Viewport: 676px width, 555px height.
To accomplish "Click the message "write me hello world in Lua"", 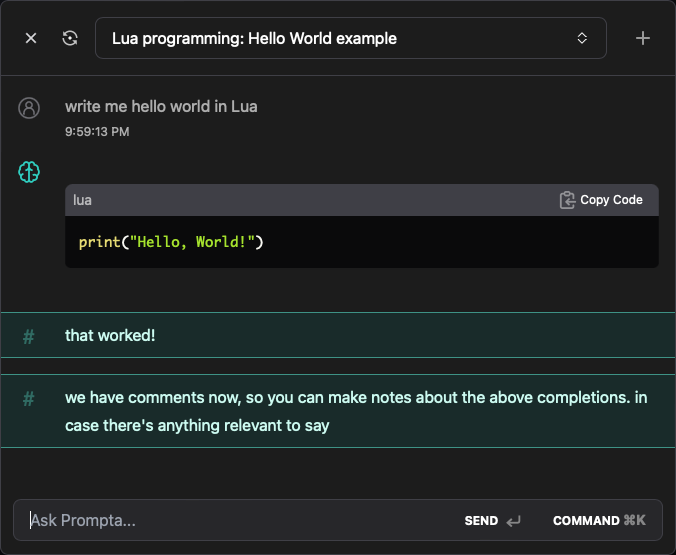I will [161, 106].
